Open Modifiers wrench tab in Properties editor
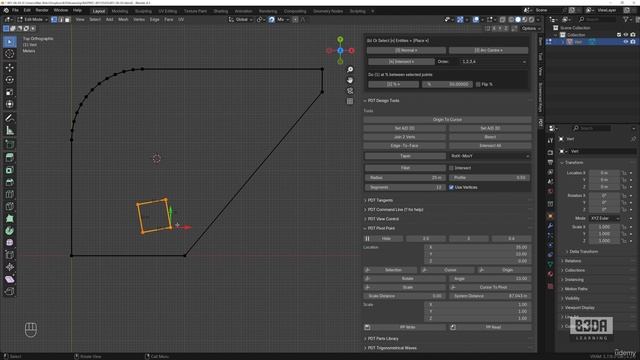The width and height of the screenshot is (640, 360). tap(550, 226)
